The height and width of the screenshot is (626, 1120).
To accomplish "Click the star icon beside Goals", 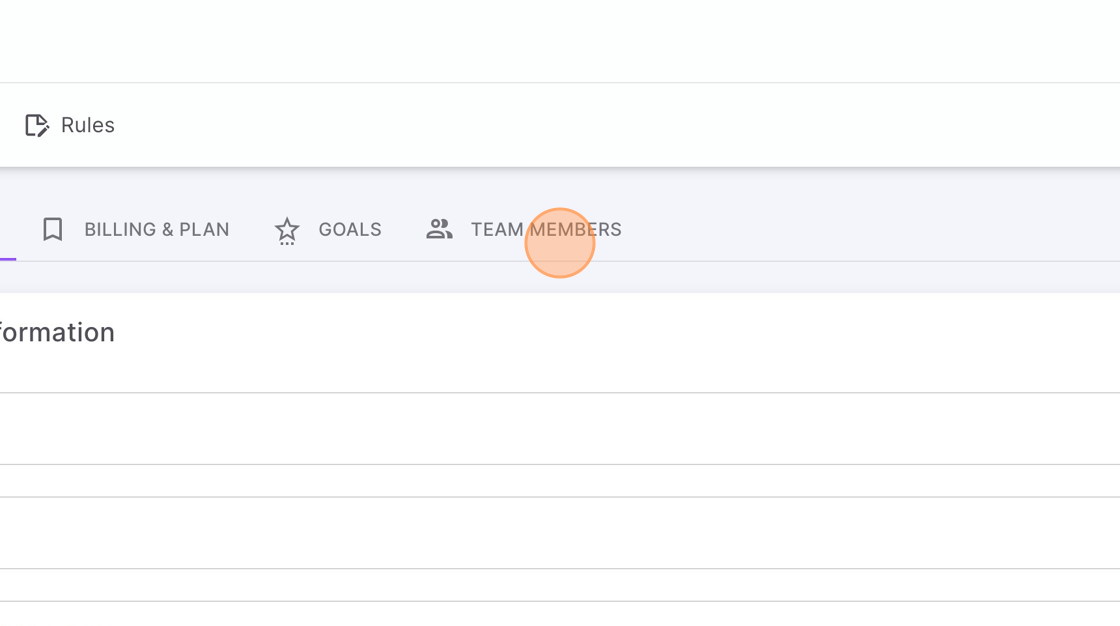I will tap(287, 230).
